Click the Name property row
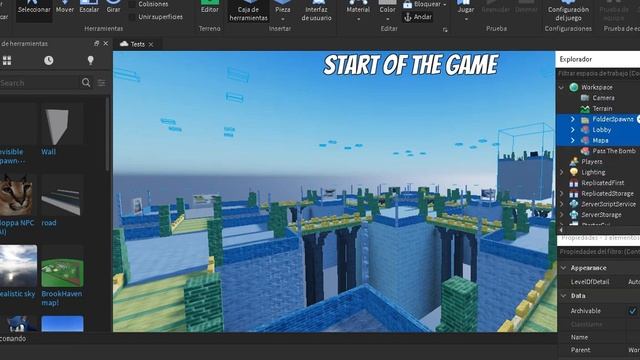 point(598,337)
